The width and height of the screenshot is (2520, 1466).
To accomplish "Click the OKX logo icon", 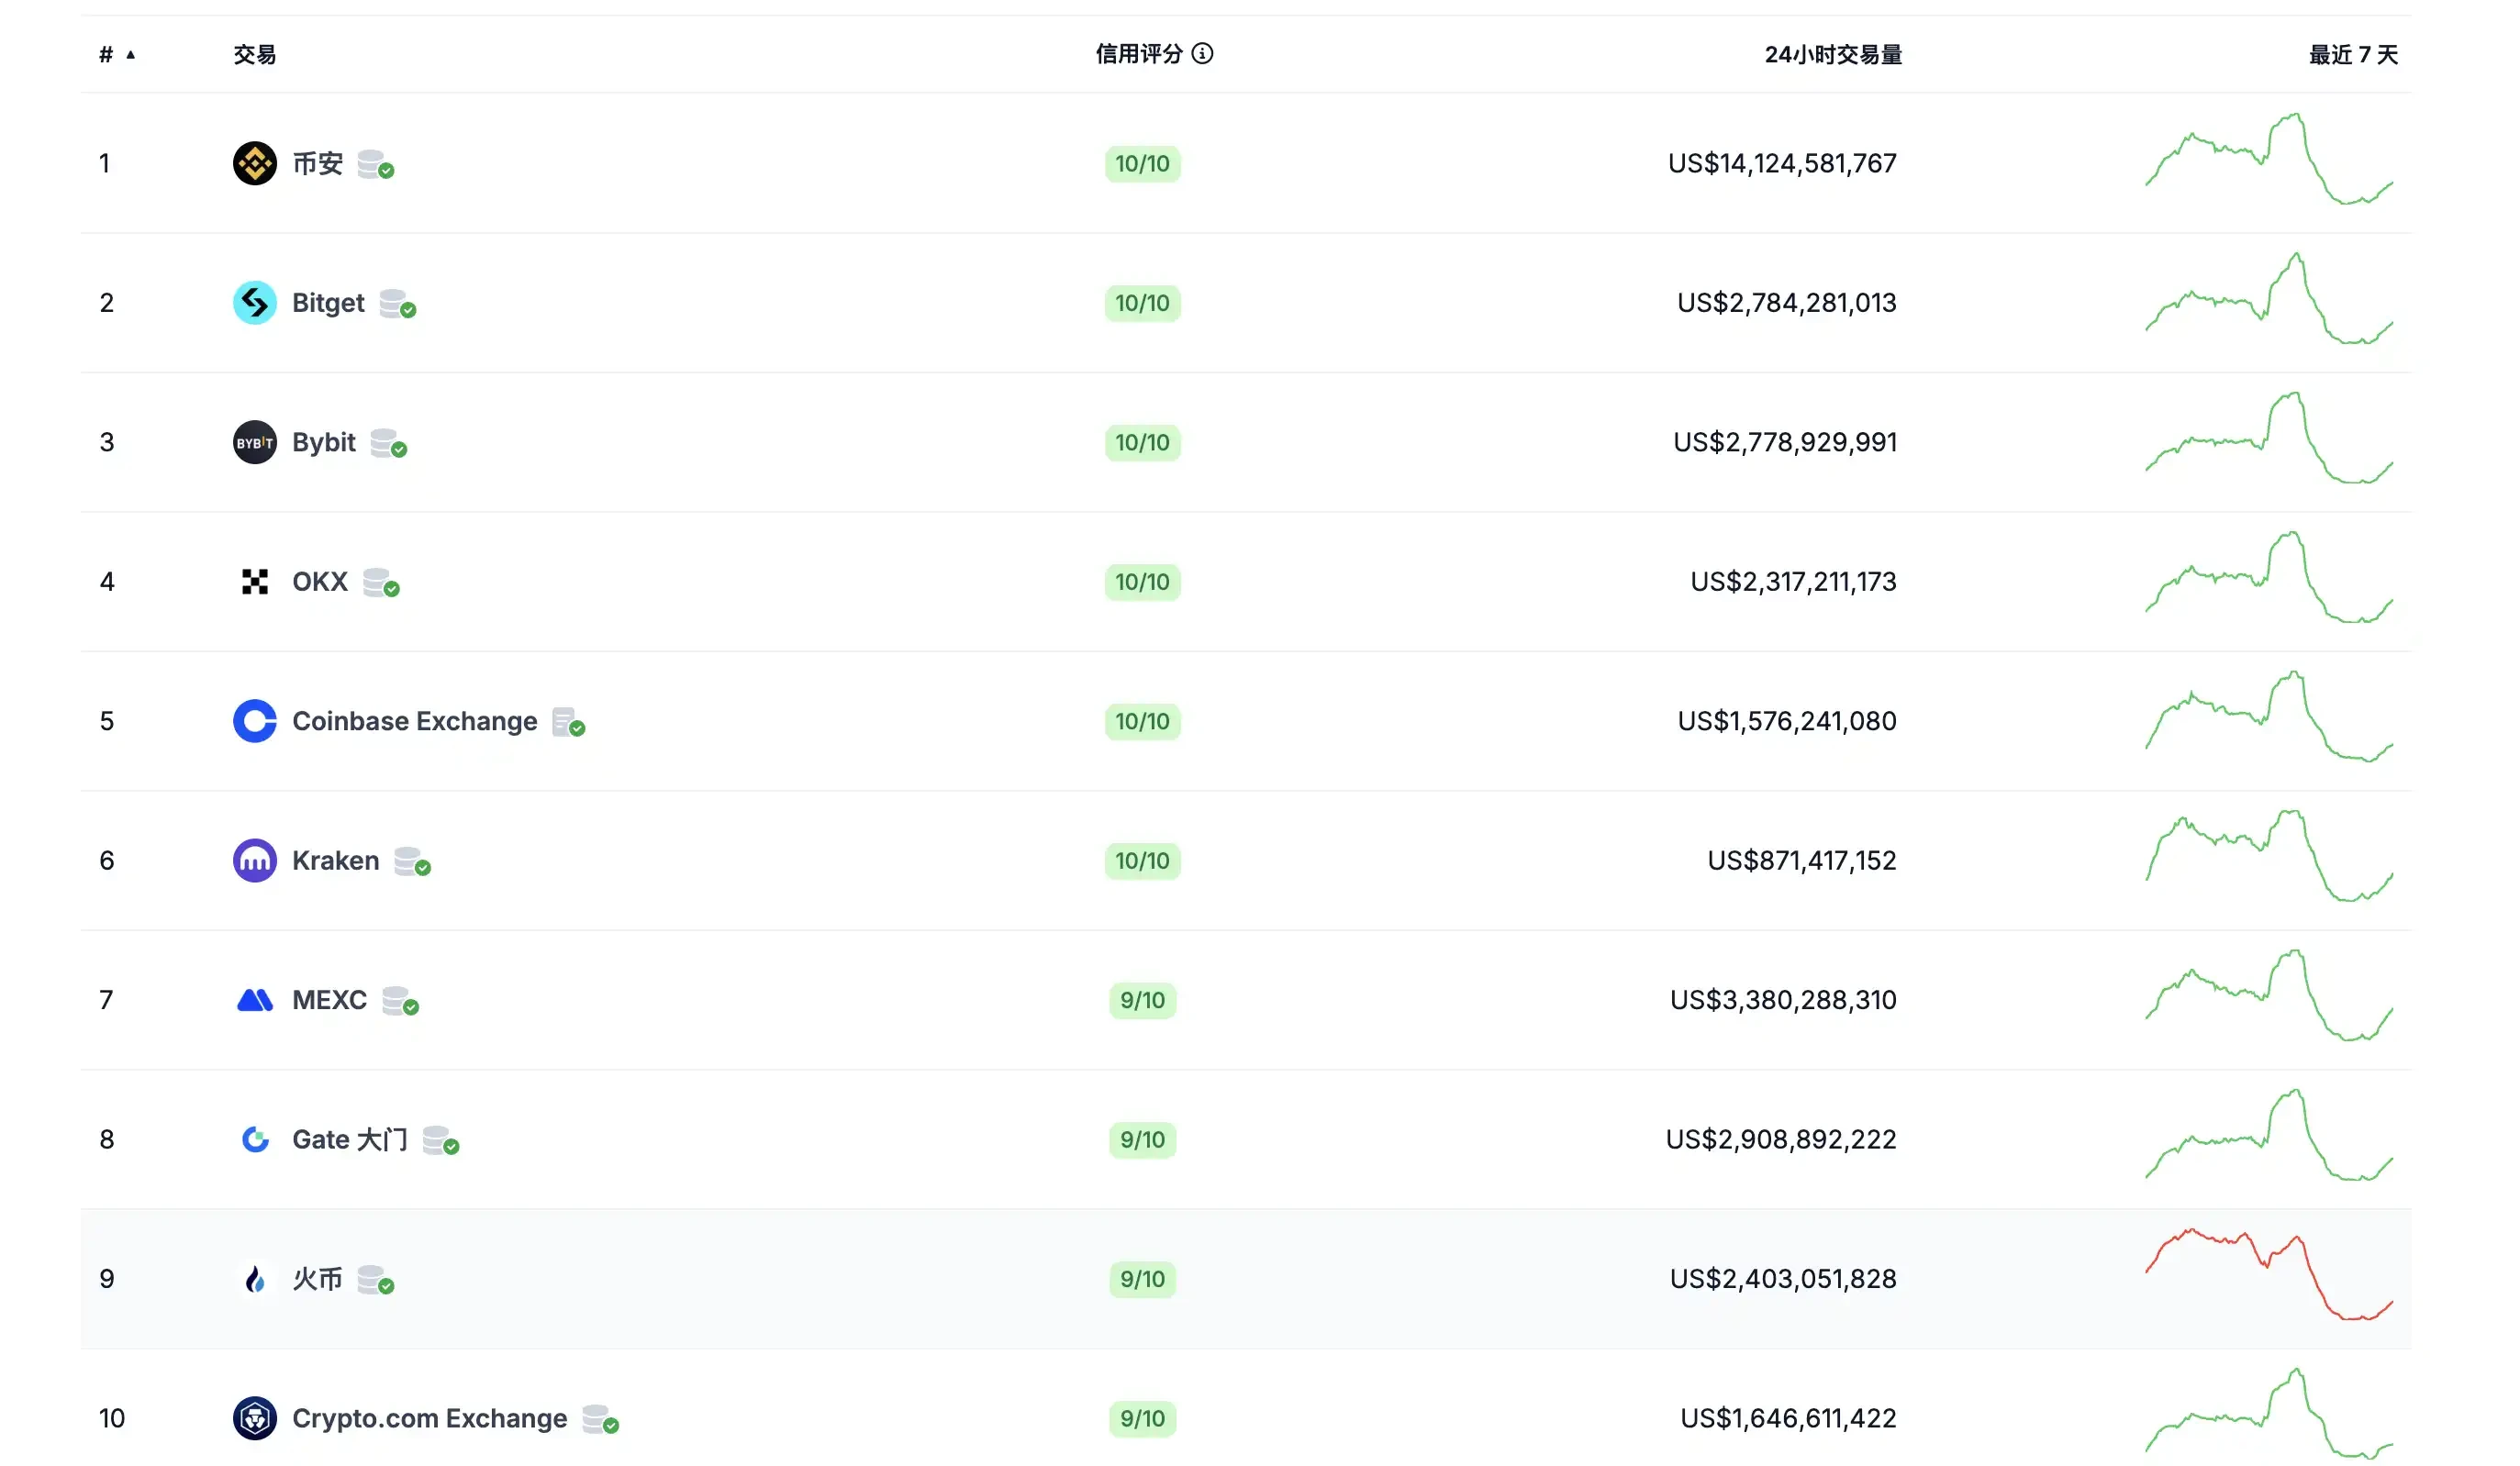I will 255,581.
